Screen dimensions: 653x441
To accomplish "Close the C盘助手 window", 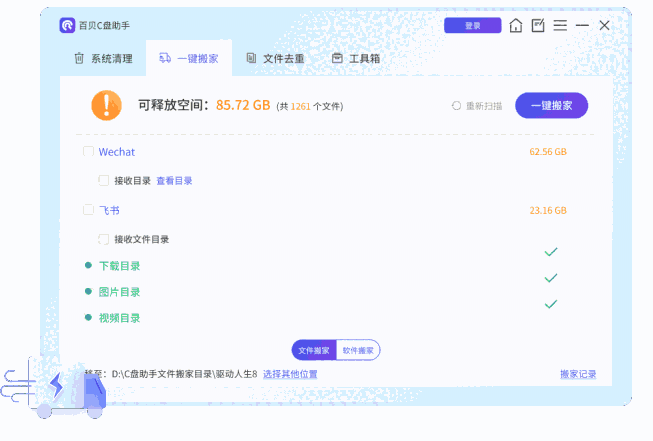I will click(x=604, y=25).
